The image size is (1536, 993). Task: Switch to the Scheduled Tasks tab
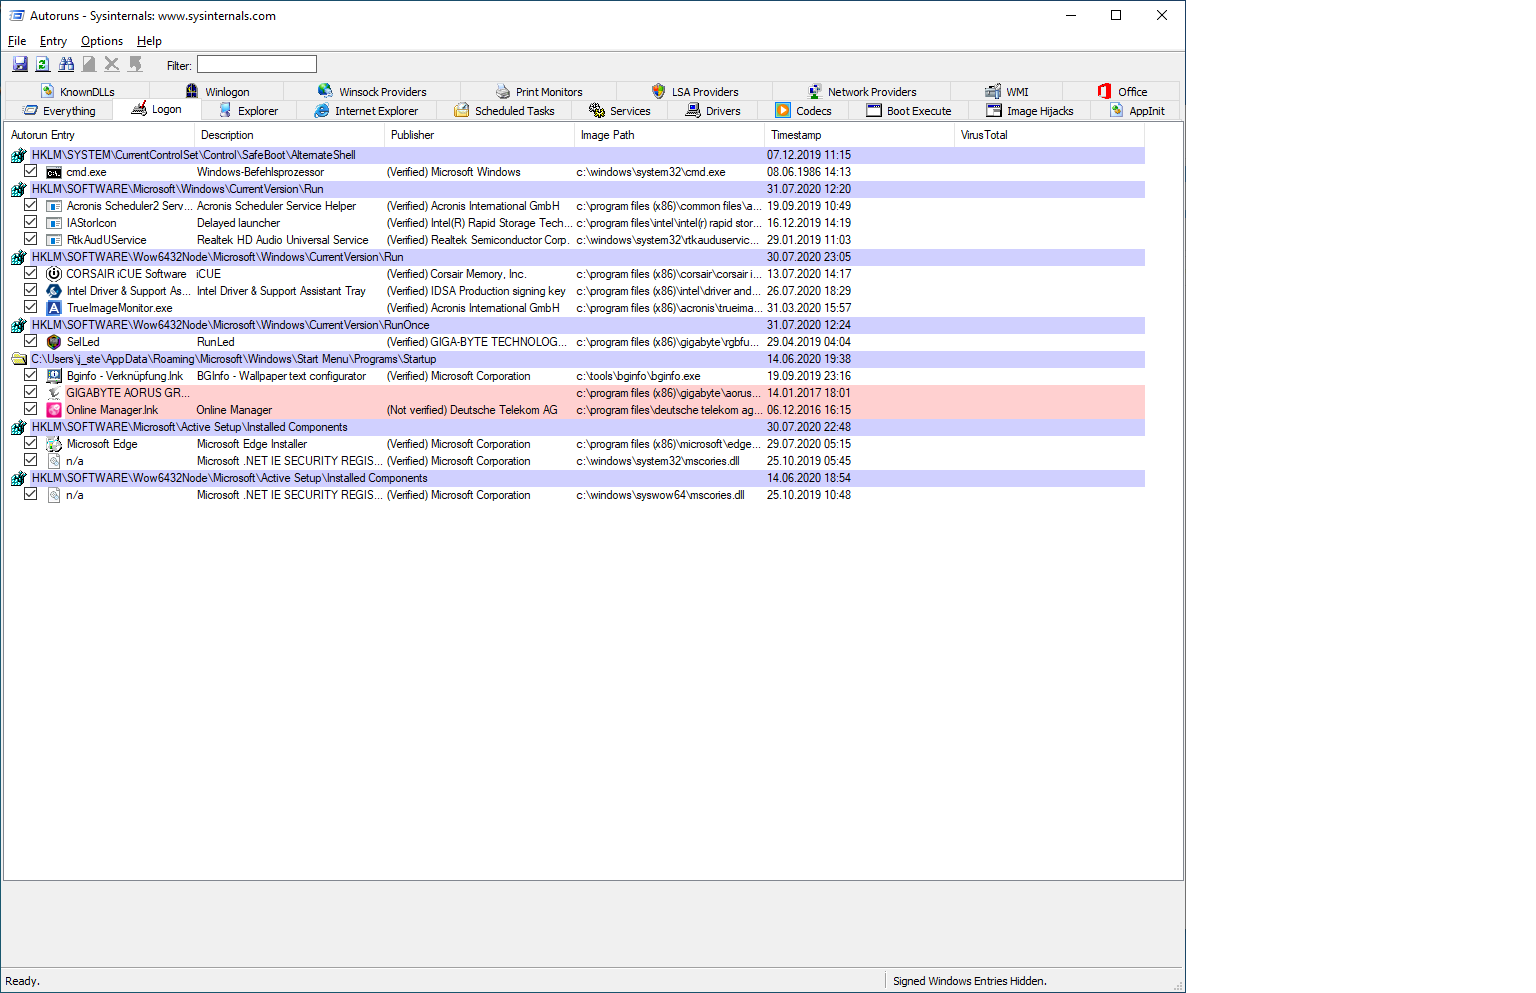(x=504, y=111)
